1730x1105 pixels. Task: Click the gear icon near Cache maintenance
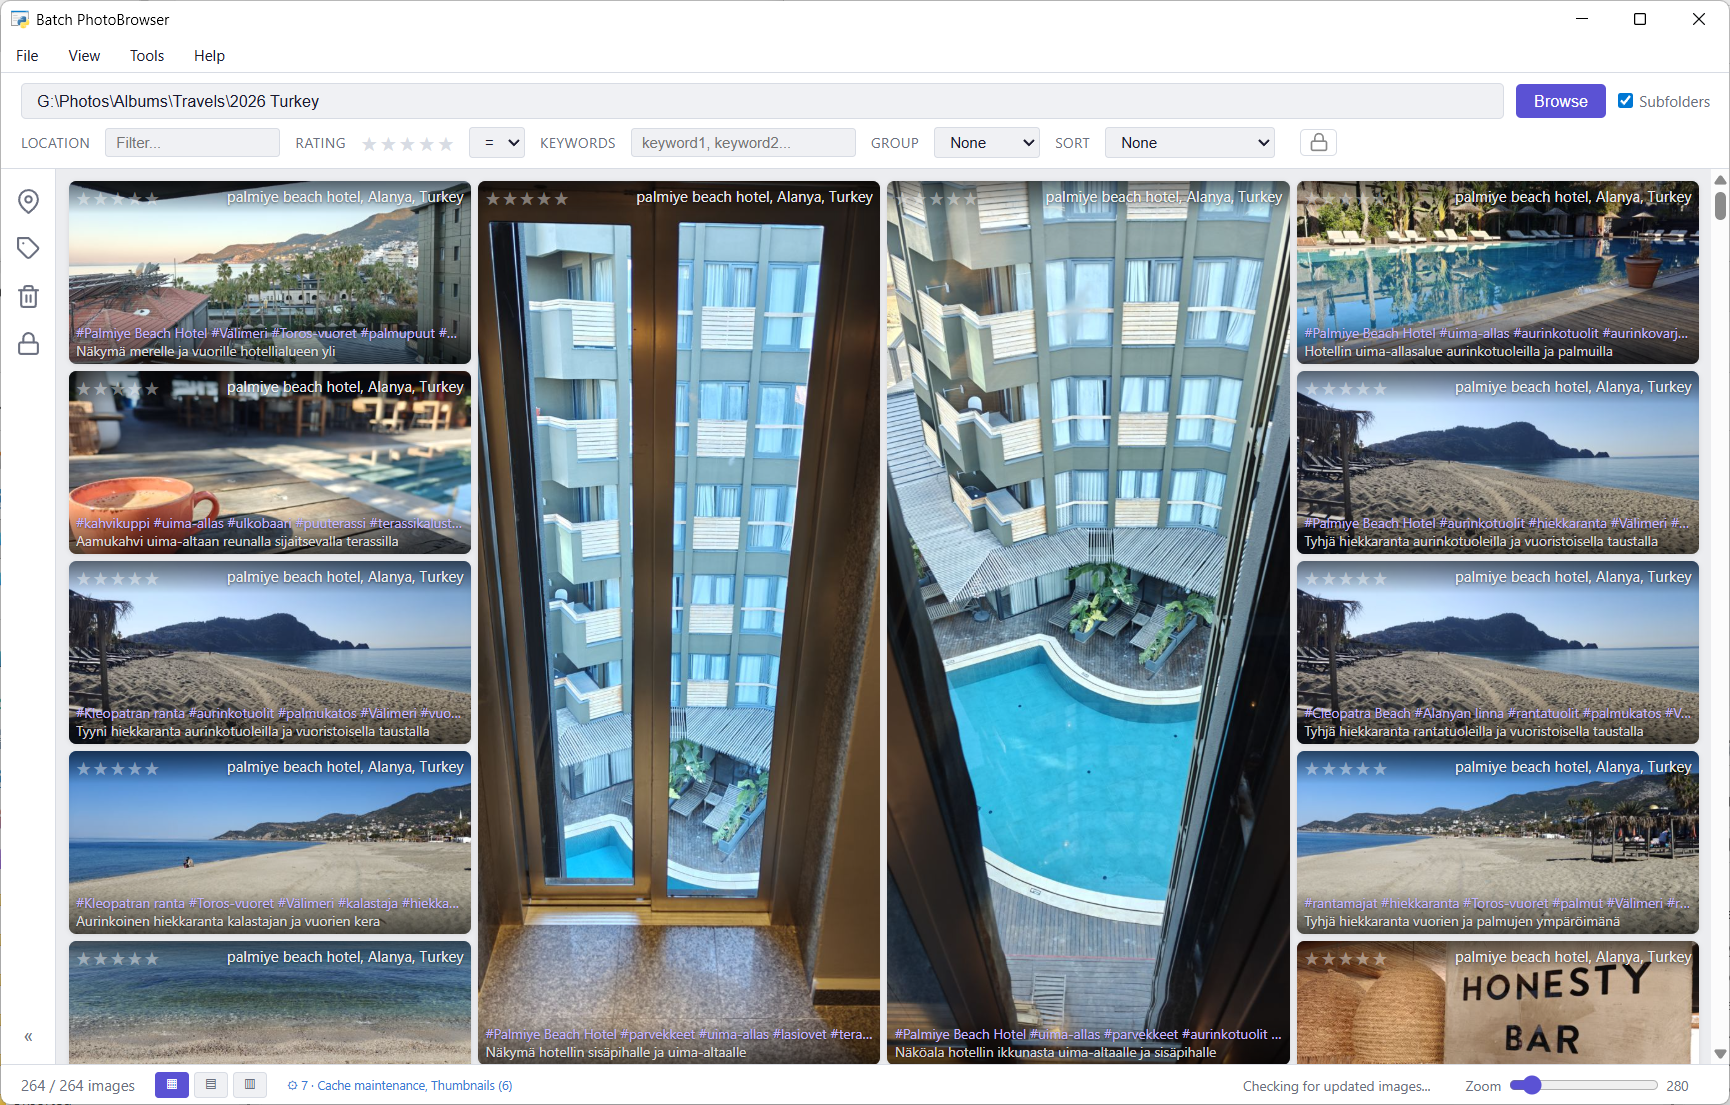[292, 1085]
